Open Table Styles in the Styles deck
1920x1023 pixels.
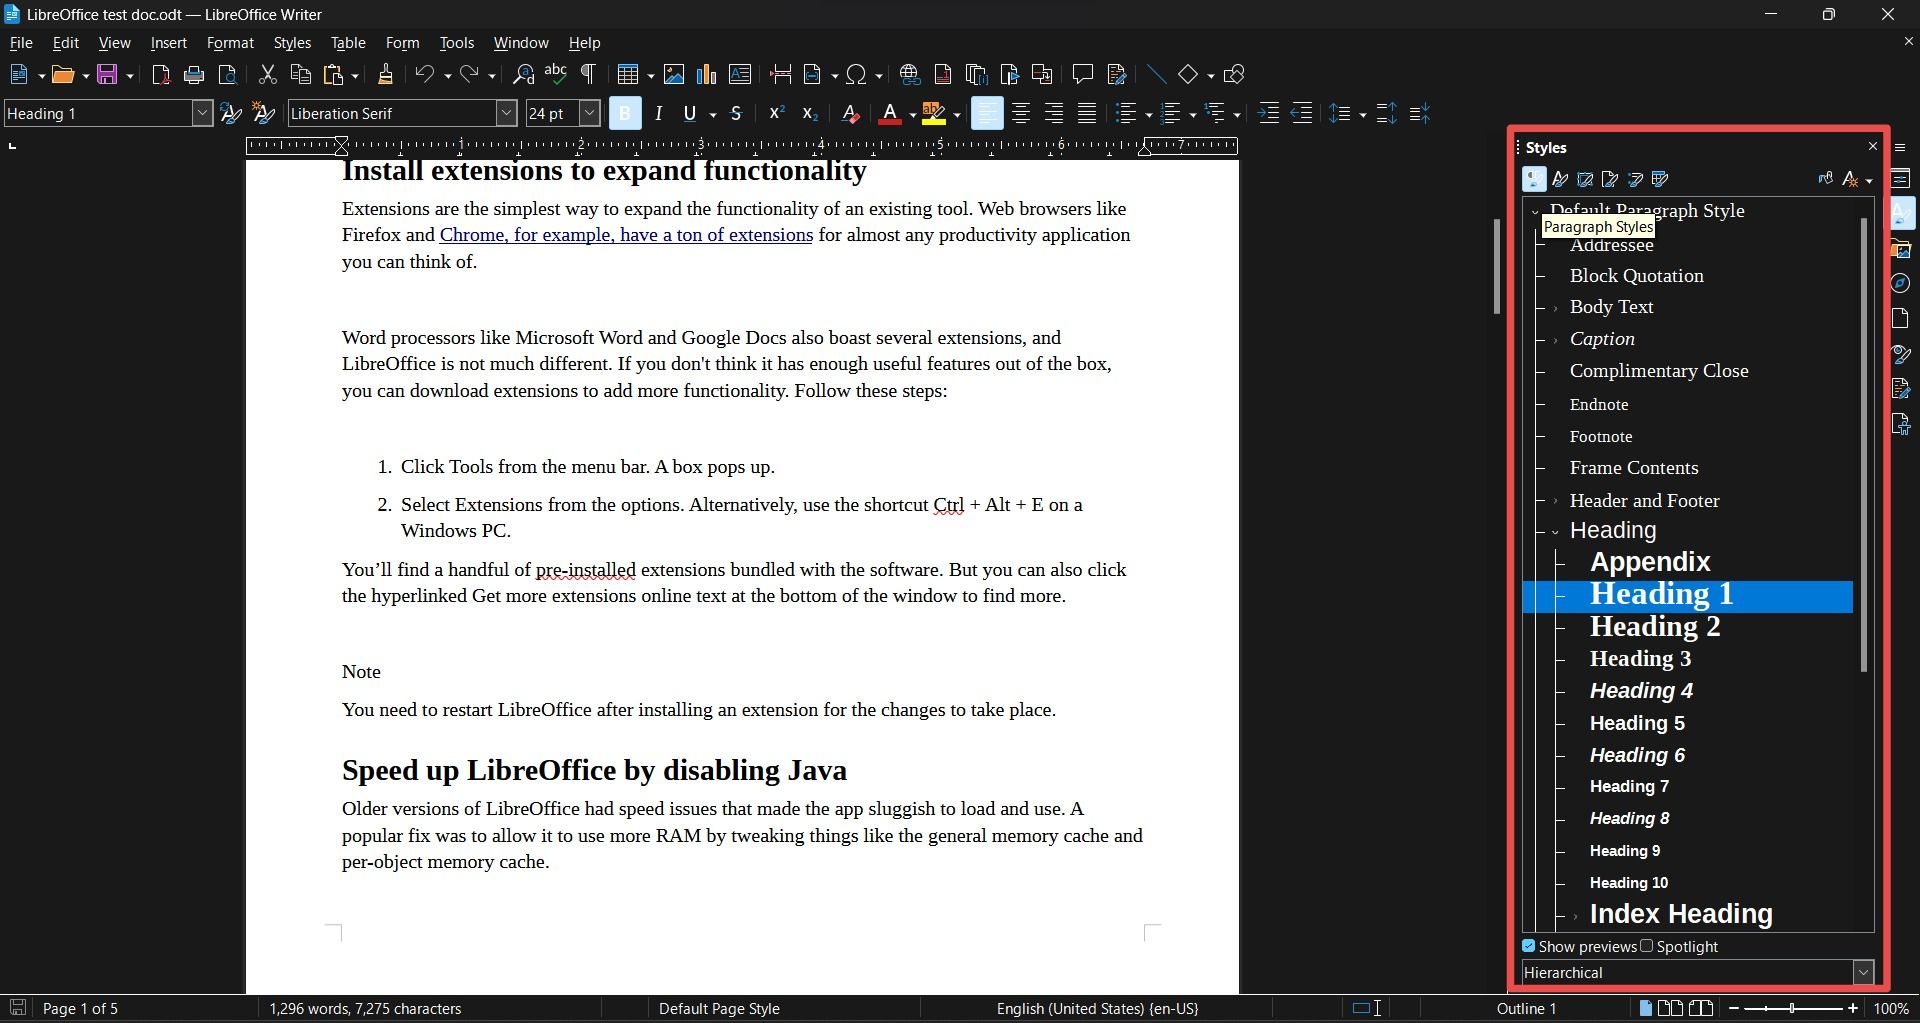click(1661, 179)
